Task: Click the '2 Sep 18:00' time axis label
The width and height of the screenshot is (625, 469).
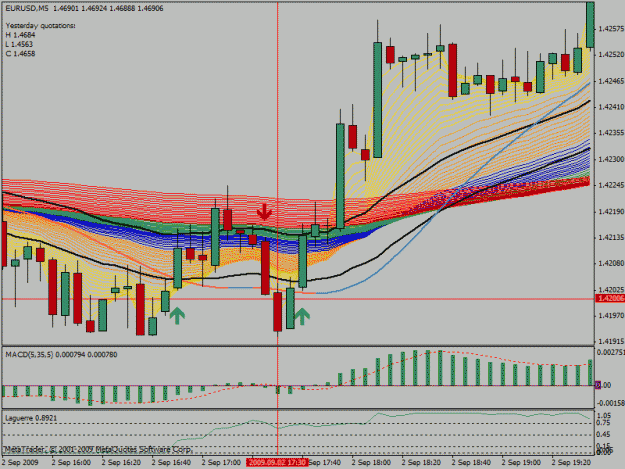Action: tap(371, 463)
